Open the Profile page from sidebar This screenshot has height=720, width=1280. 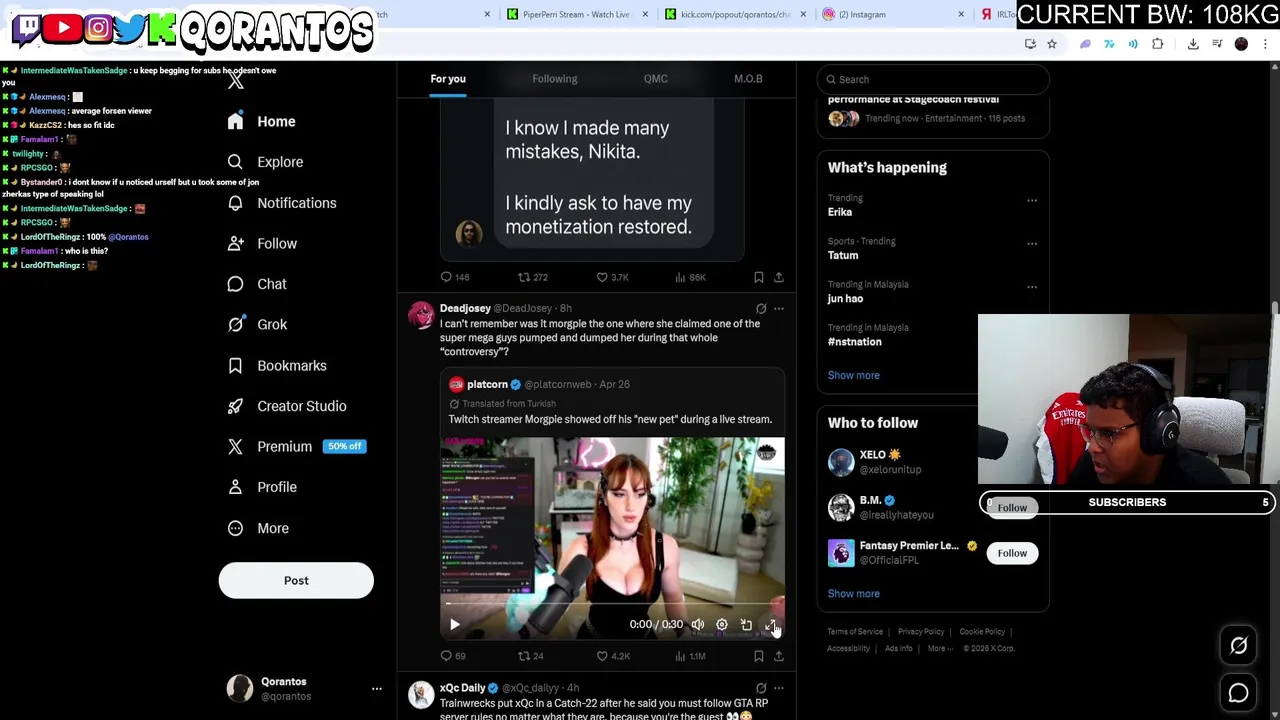262,487
